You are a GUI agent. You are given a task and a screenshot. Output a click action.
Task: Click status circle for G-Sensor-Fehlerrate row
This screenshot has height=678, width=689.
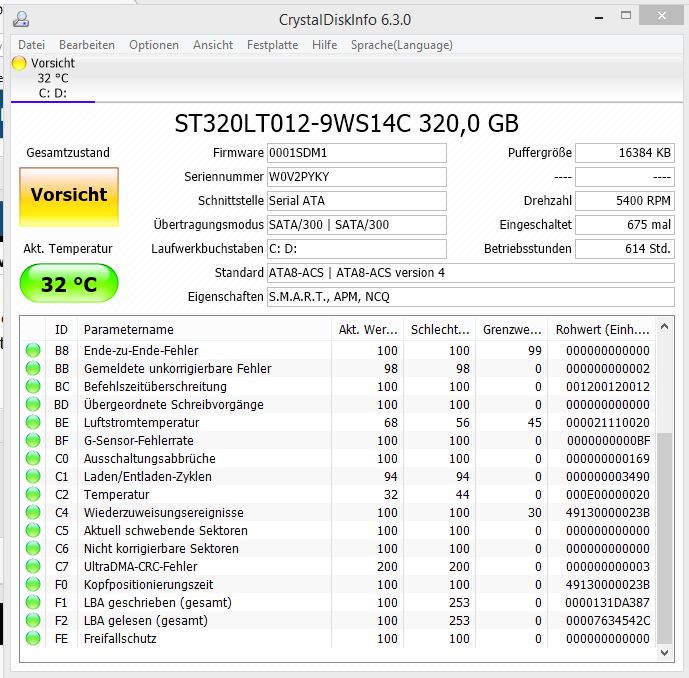pyautogui.click(x=33, y=440)
